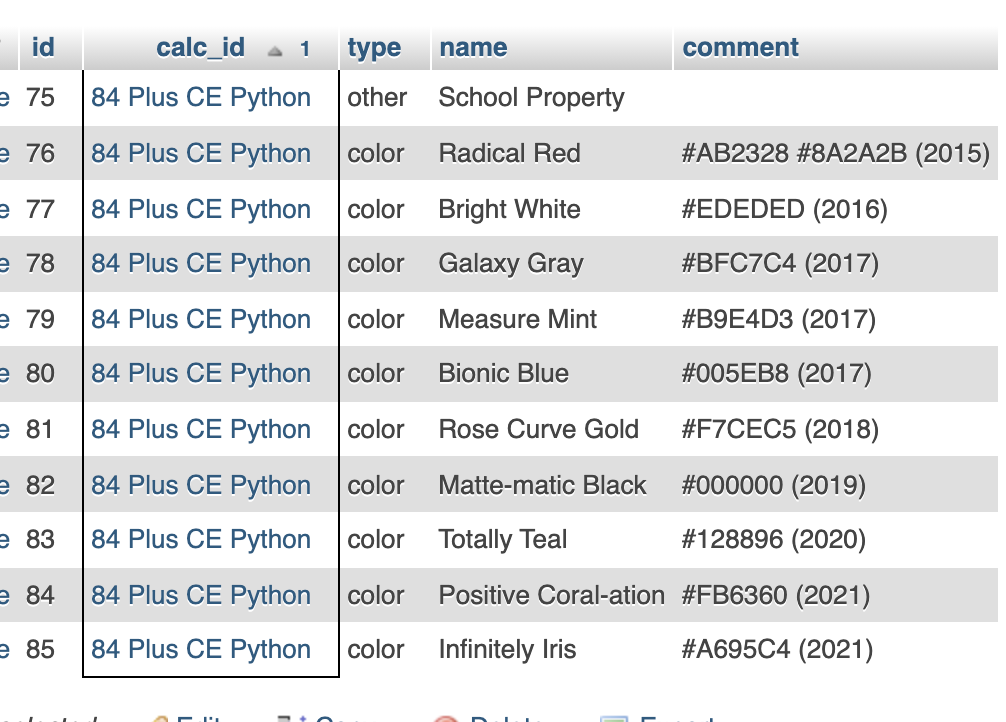This screenshot has height=722, width=1006.
Task: Sort rows by the id column header
Action: [x=43, y=47]
